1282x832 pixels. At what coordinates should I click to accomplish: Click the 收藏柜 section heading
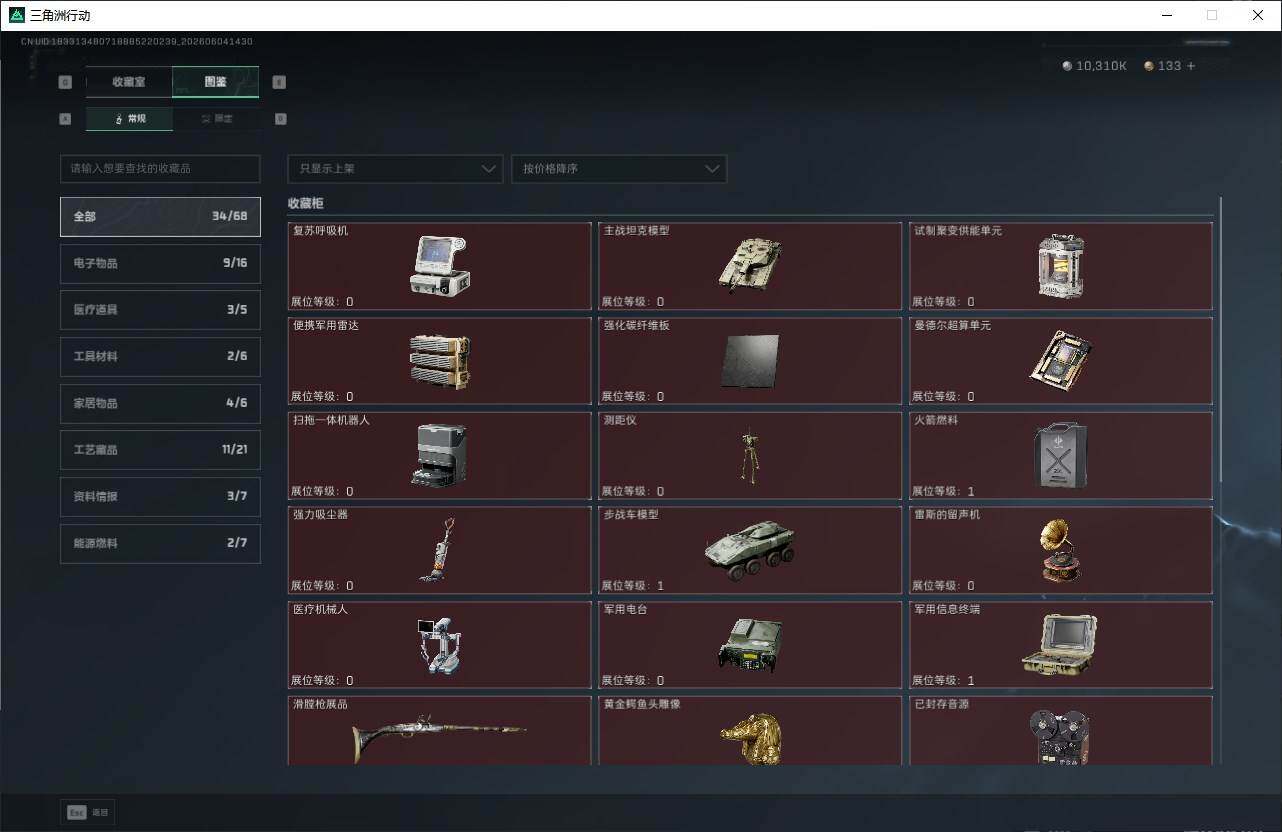click(x=305, y=203)
